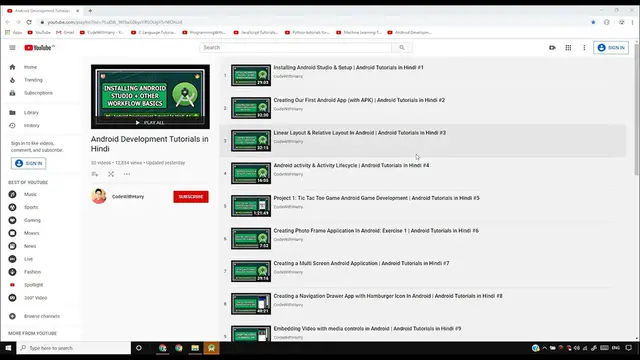Open playlist more options ellipsis
This screenshot has width=640, height=360.
[x=127, y=174]
